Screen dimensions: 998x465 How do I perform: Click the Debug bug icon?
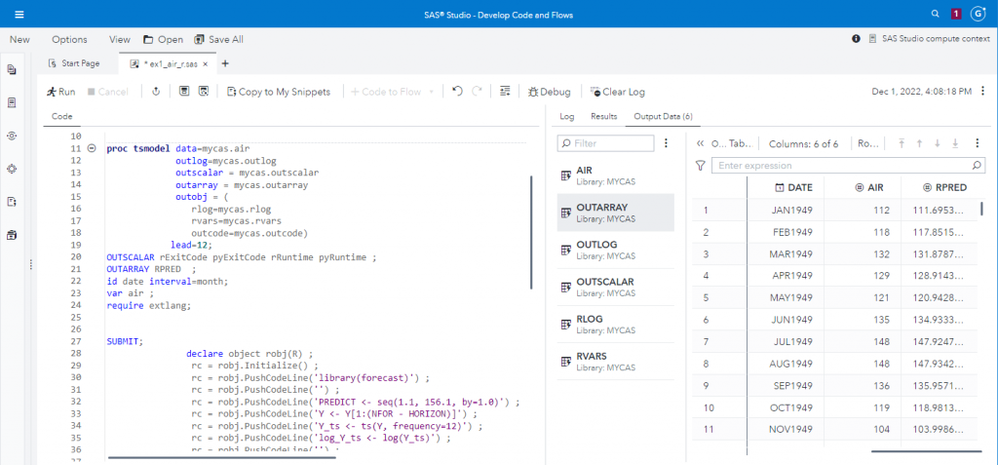534,92
